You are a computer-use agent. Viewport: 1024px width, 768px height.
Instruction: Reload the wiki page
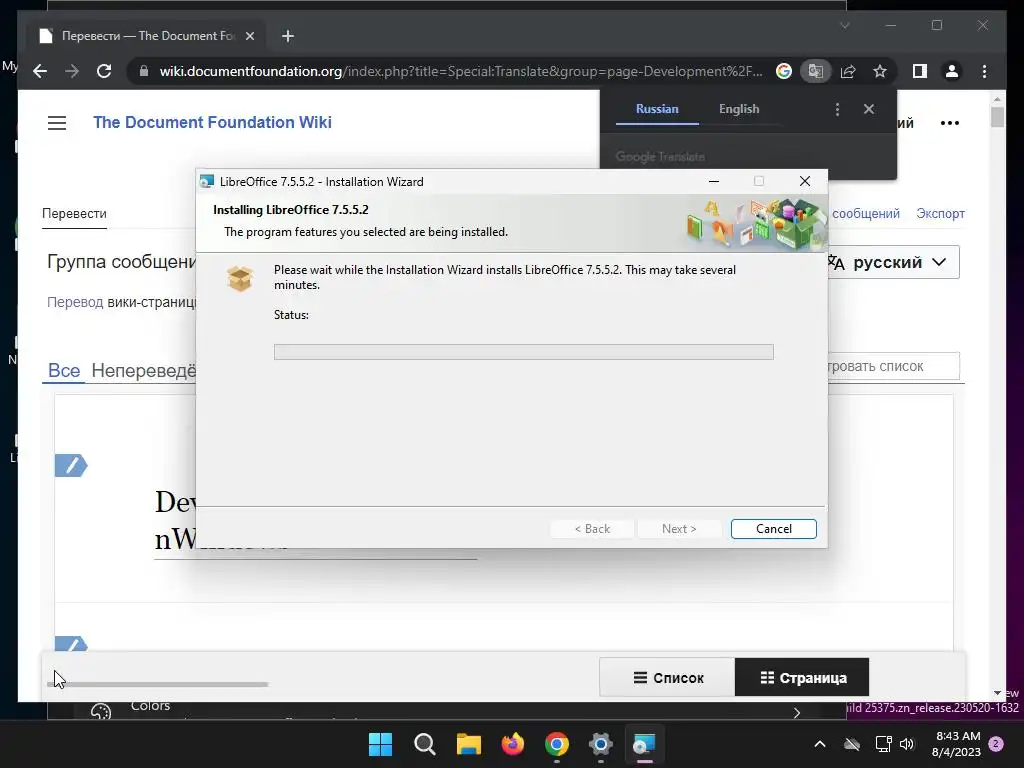pos(104,71)
